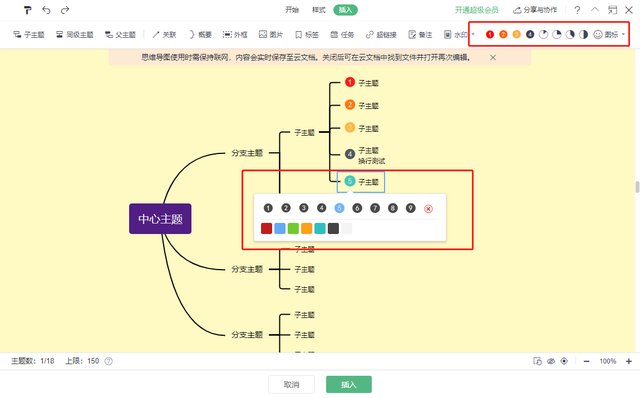Insert a 超链接 hyperlink

point(381,35)
